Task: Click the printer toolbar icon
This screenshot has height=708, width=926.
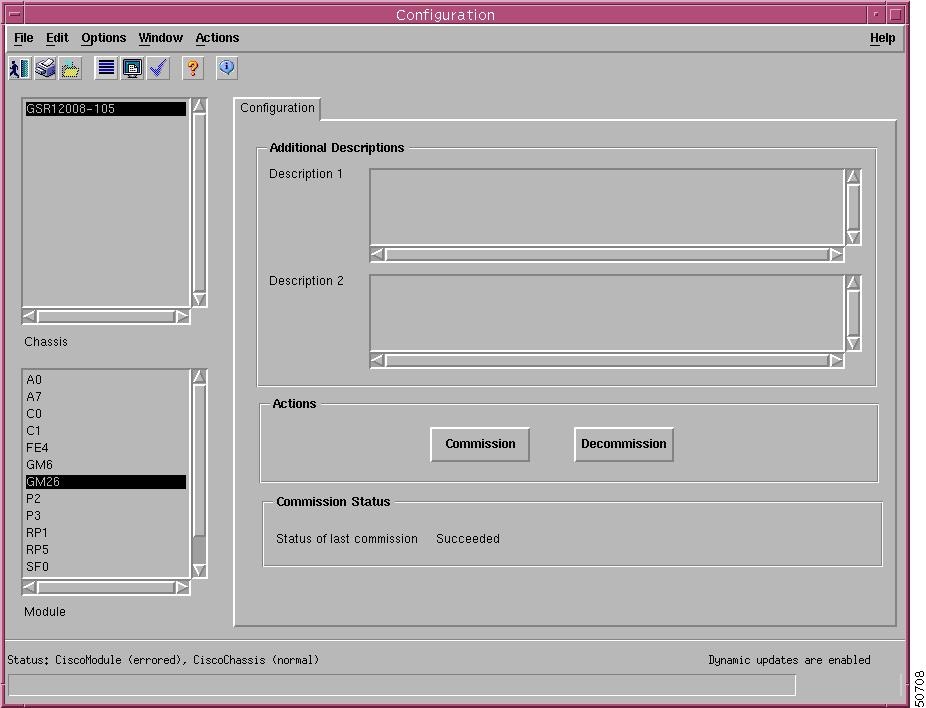Action: 45,68
